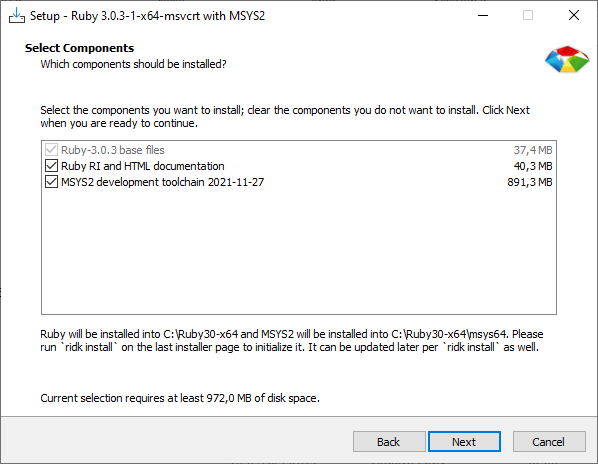Click the Ruby-3.0.3 base files label

(x=113, y=150)
